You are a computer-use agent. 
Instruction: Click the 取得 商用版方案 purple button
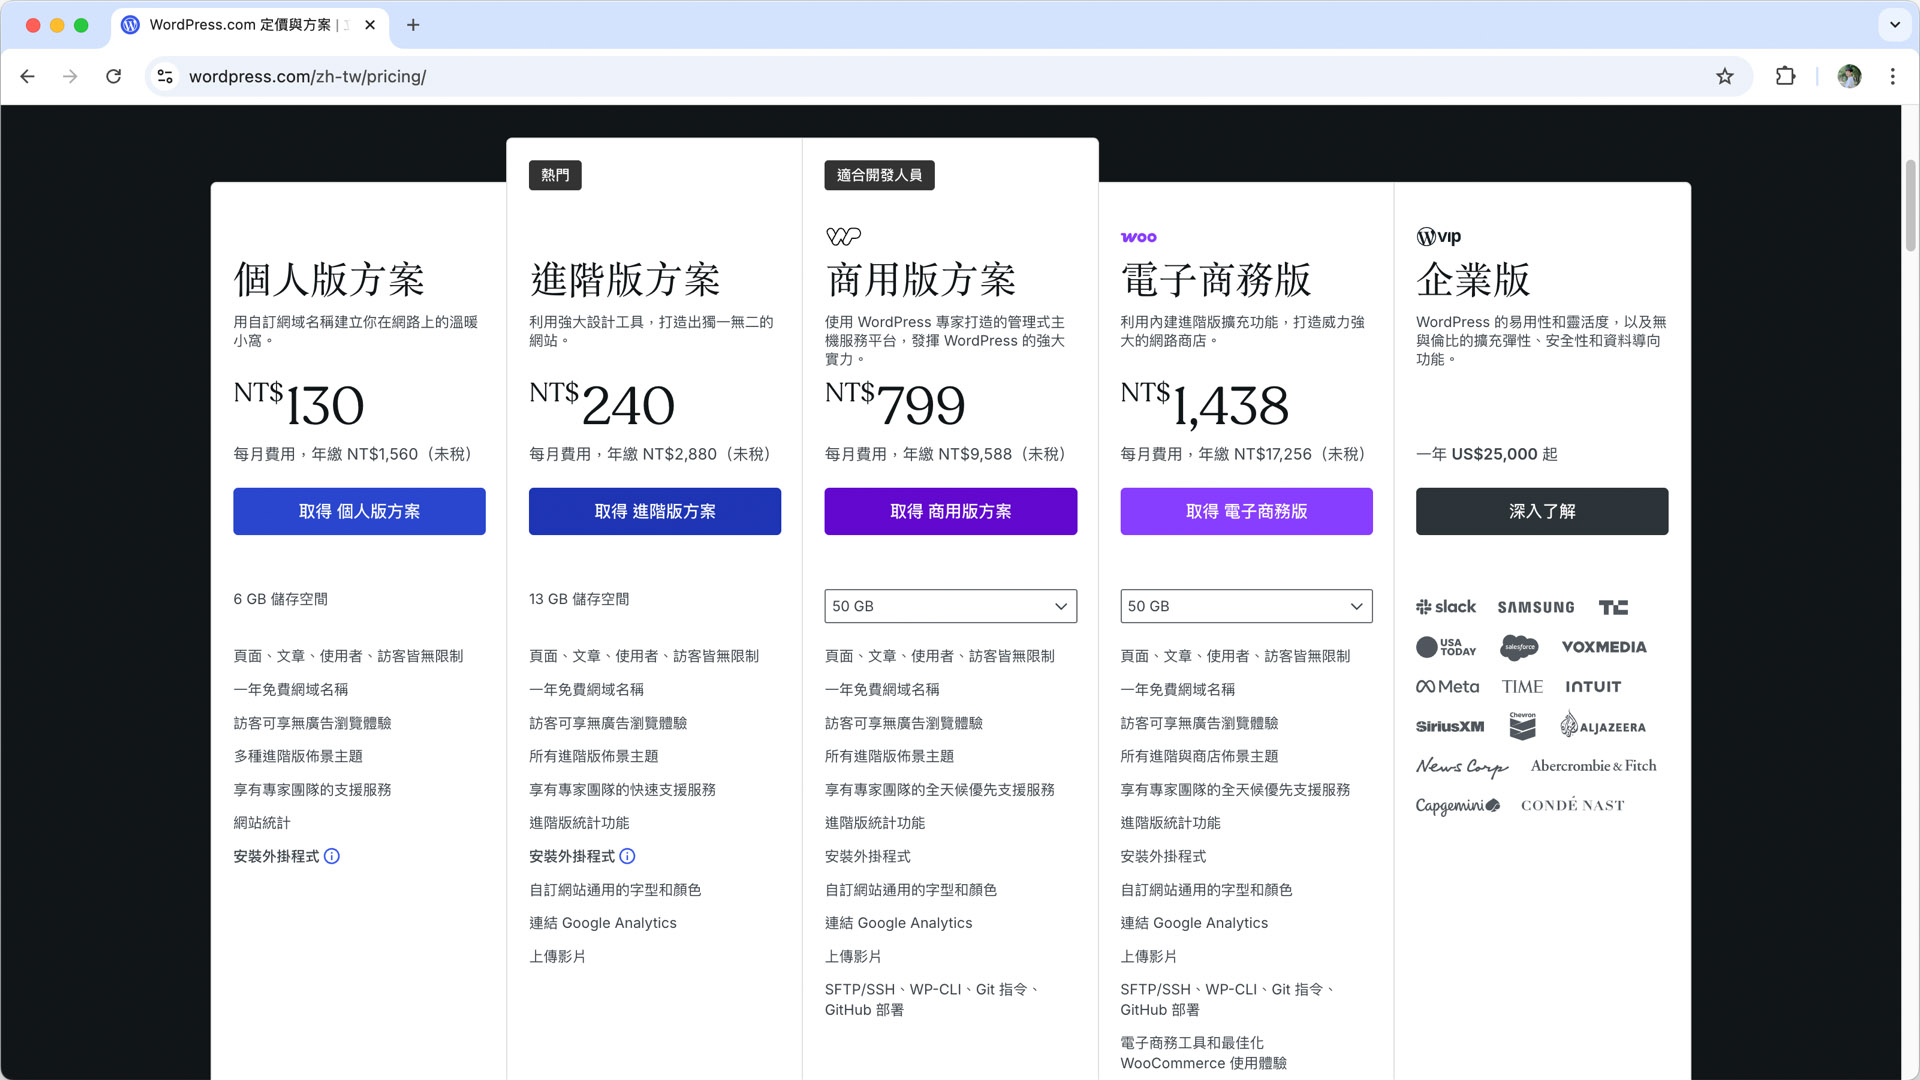[950, 511]
